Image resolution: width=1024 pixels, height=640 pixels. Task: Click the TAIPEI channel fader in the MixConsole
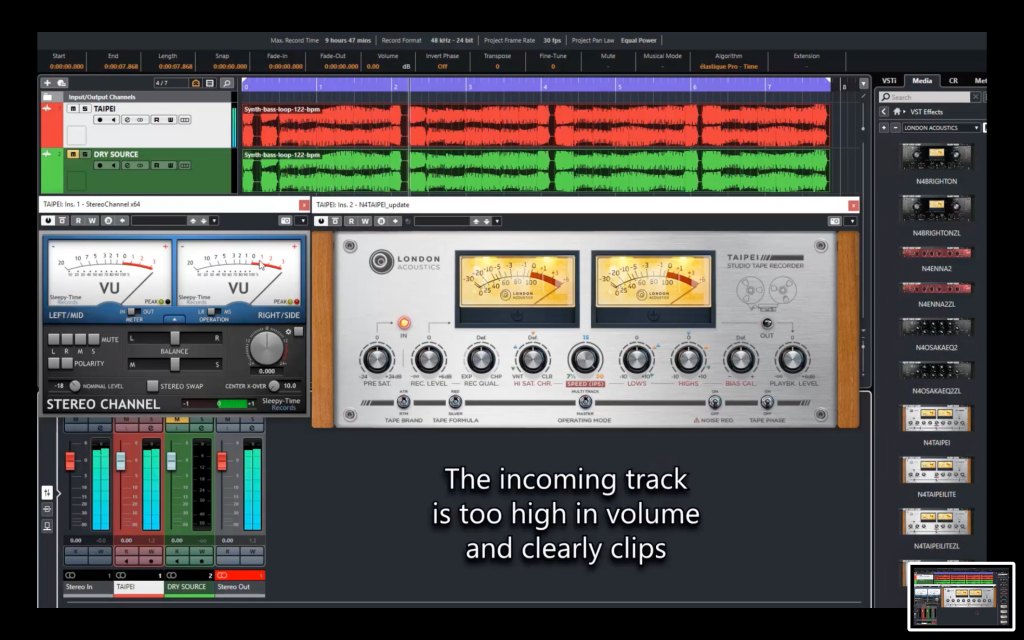coord(120,461)
